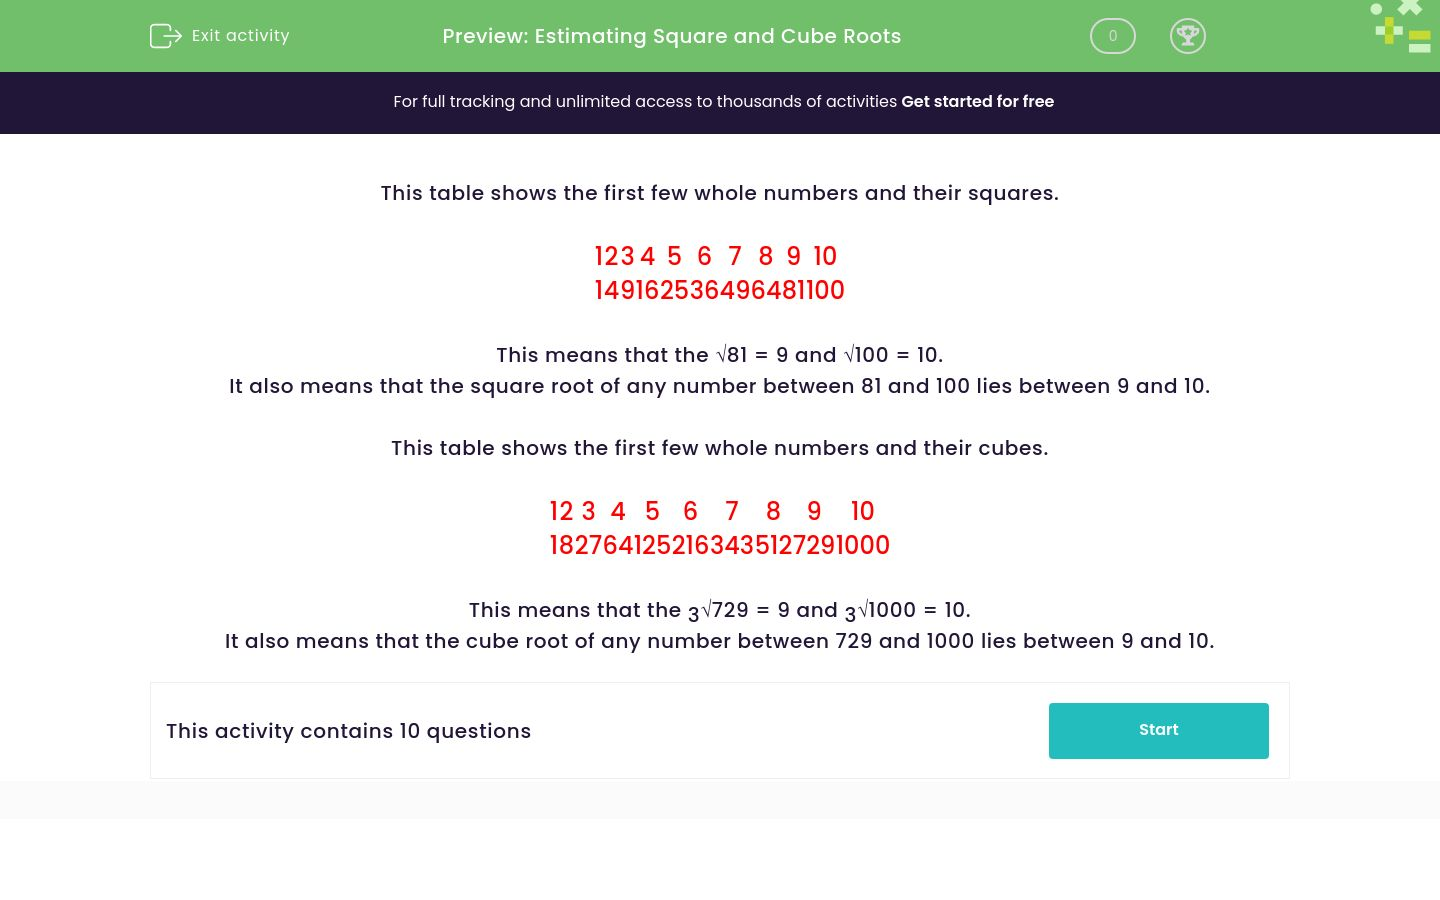This screenshot has width=1440, height=900.
Task: Click the yellow plus mark of the logo
Action: tap(1388, 30)
